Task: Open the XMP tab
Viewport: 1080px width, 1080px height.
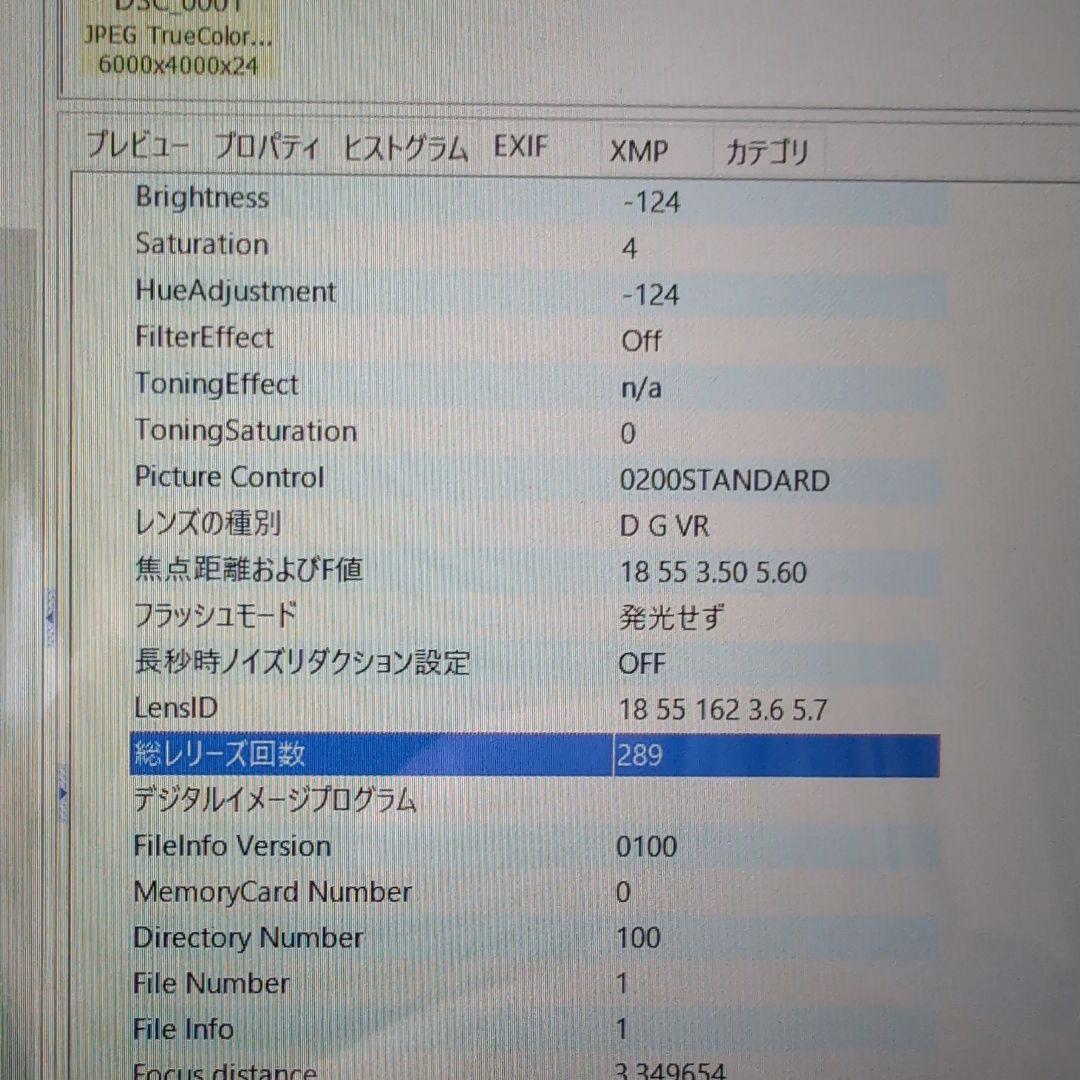Action: click(x=640, y=152)
